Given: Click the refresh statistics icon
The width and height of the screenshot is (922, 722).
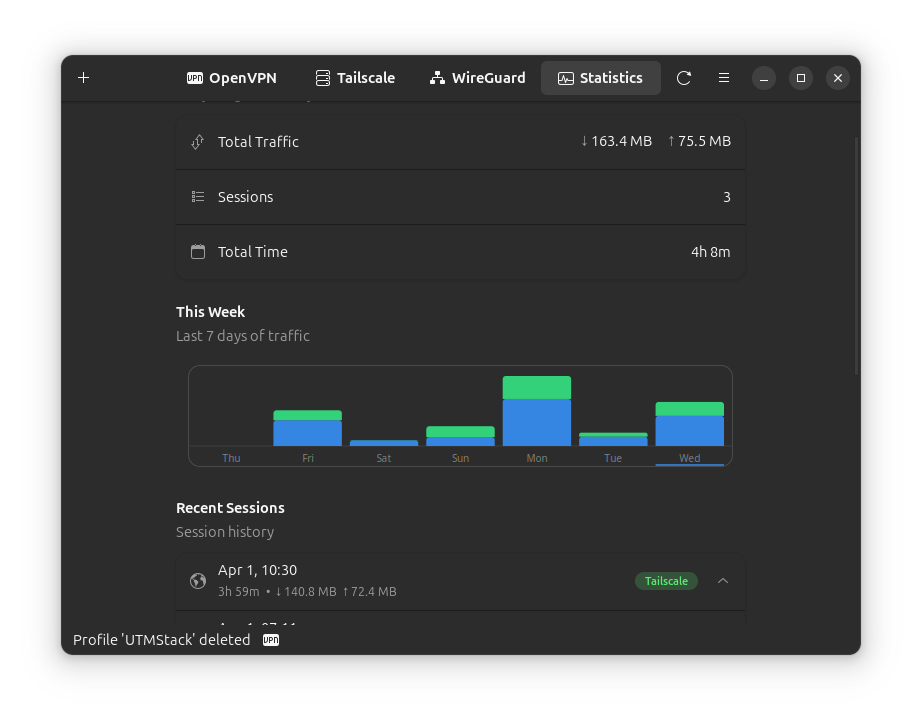Looking at the screenshot, I should tap(683, 78).
